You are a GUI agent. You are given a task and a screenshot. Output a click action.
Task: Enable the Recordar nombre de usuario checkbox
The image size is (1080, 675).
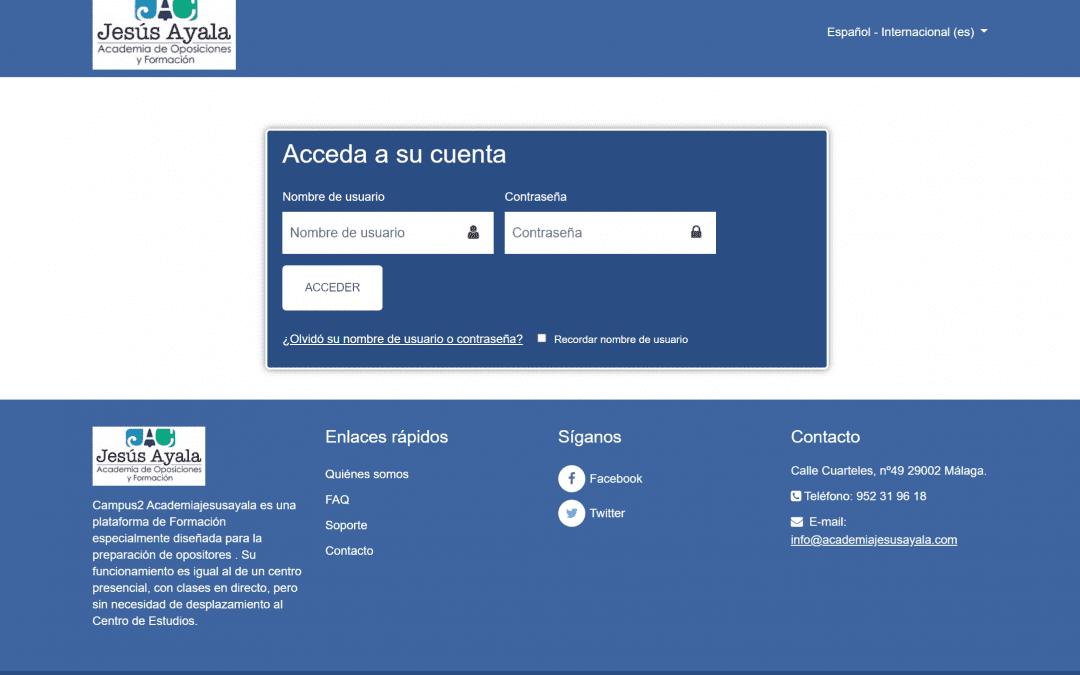click(541, 338)
